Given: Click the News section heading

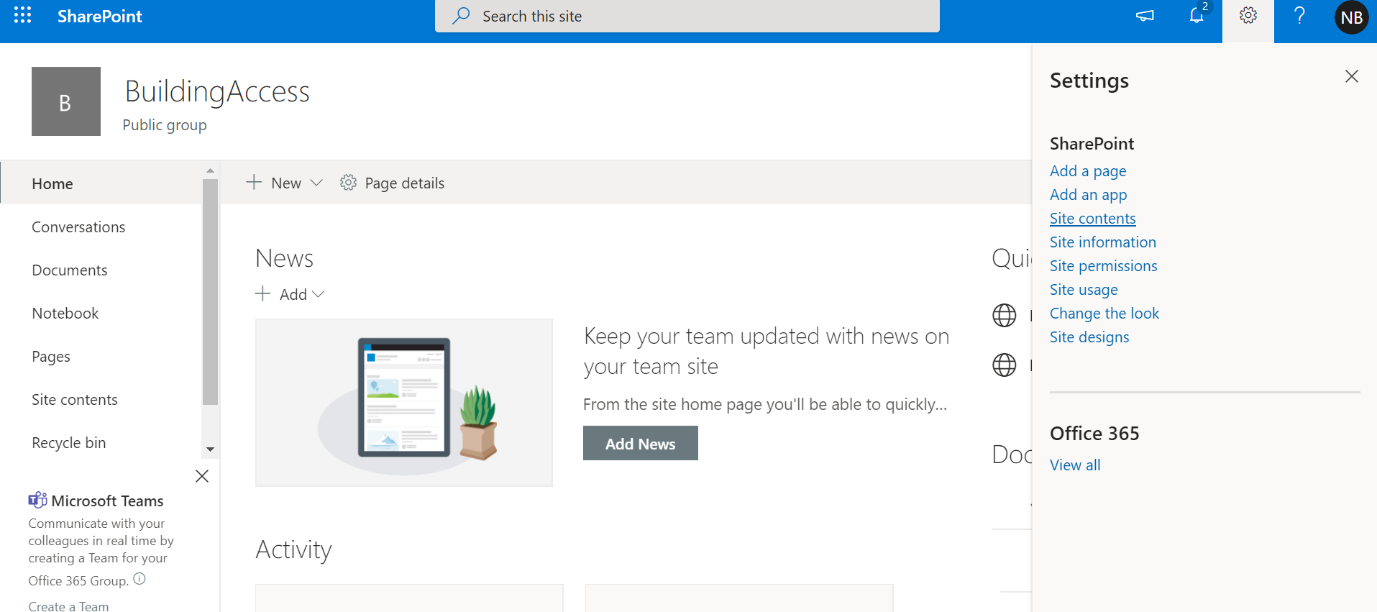Looking at the screenshot, I should click(284, 258).
